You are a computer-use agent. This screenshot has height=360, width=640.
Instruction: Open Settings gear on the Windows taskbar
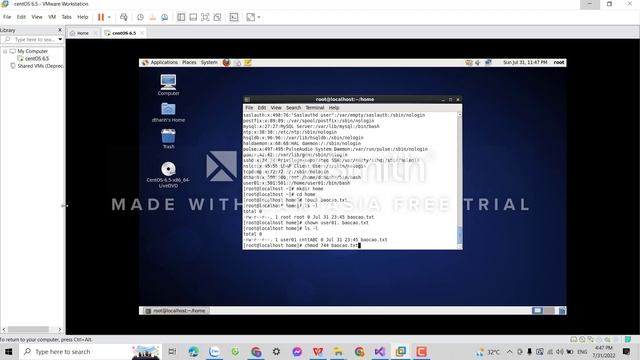coord(276,351)
